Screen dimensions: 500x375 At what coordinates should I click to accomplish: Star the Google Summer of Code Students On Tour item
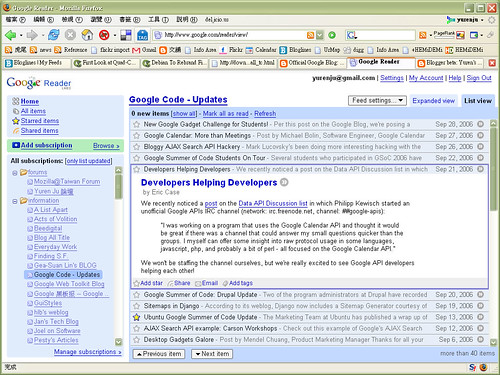point(136,158)
